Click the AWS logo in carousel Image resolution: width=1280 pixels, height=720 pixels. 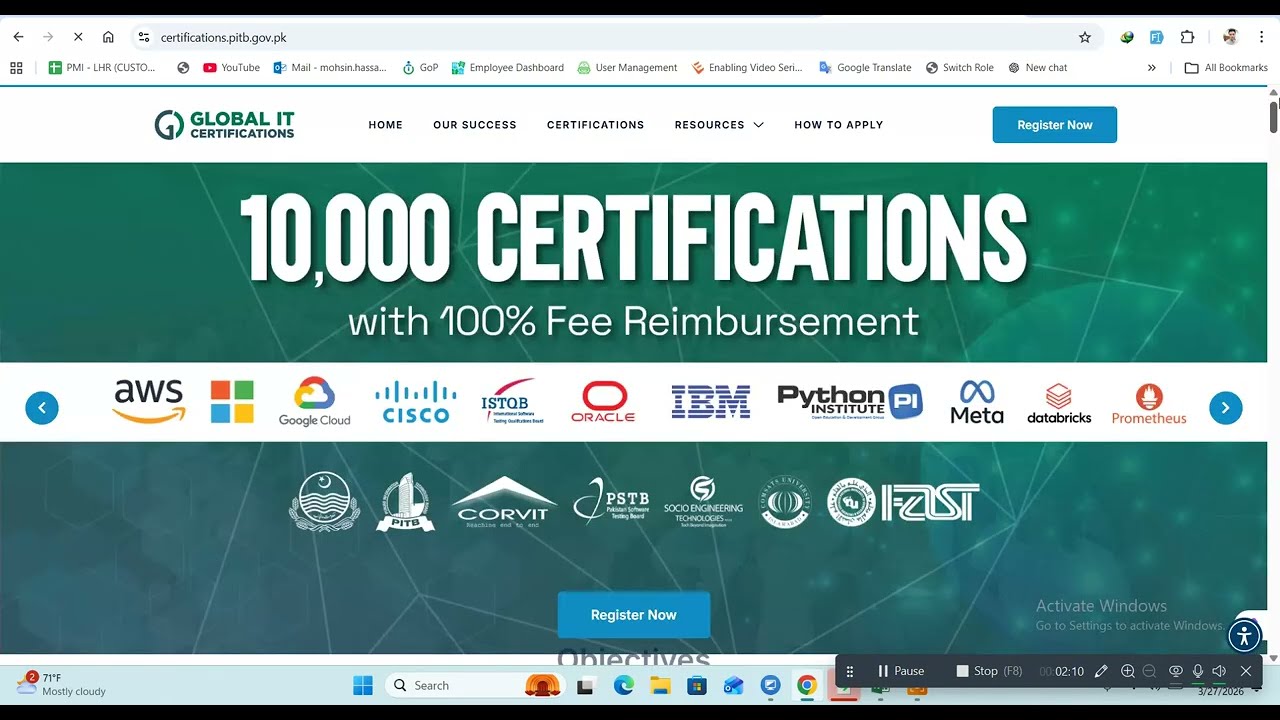[149, 402]
